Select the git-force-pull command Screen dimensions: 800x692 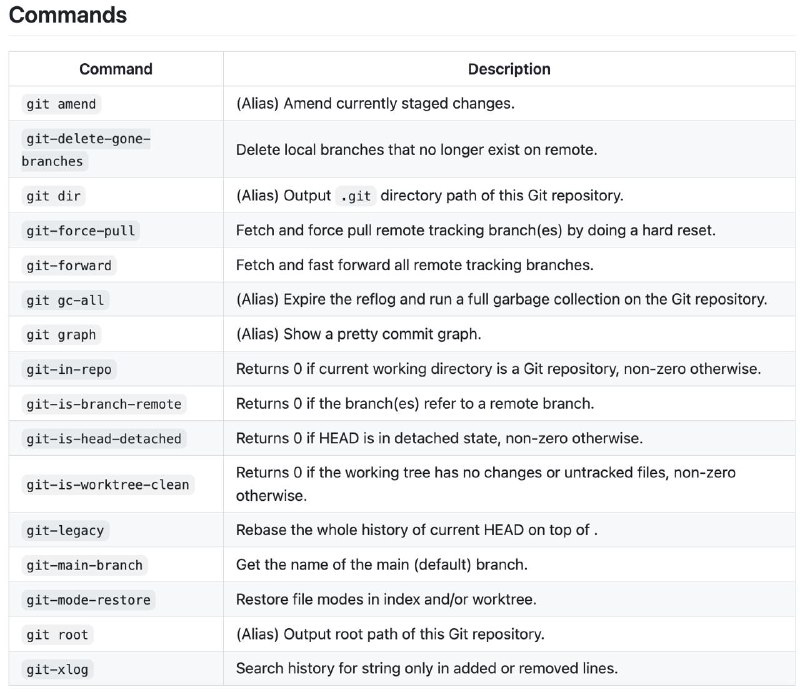[x=81, y=231]
